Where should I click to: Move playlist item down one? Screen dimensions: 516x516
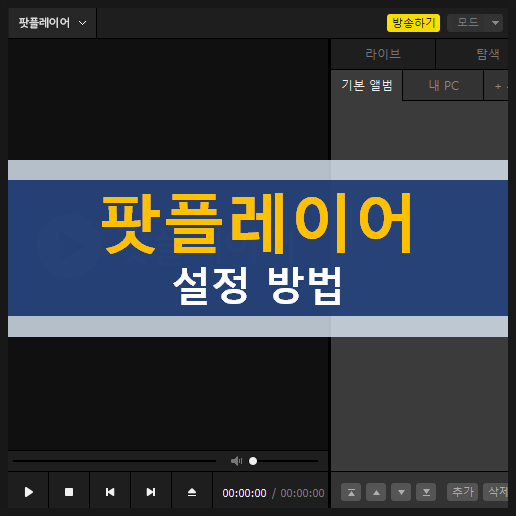click(x=401, y=492)
